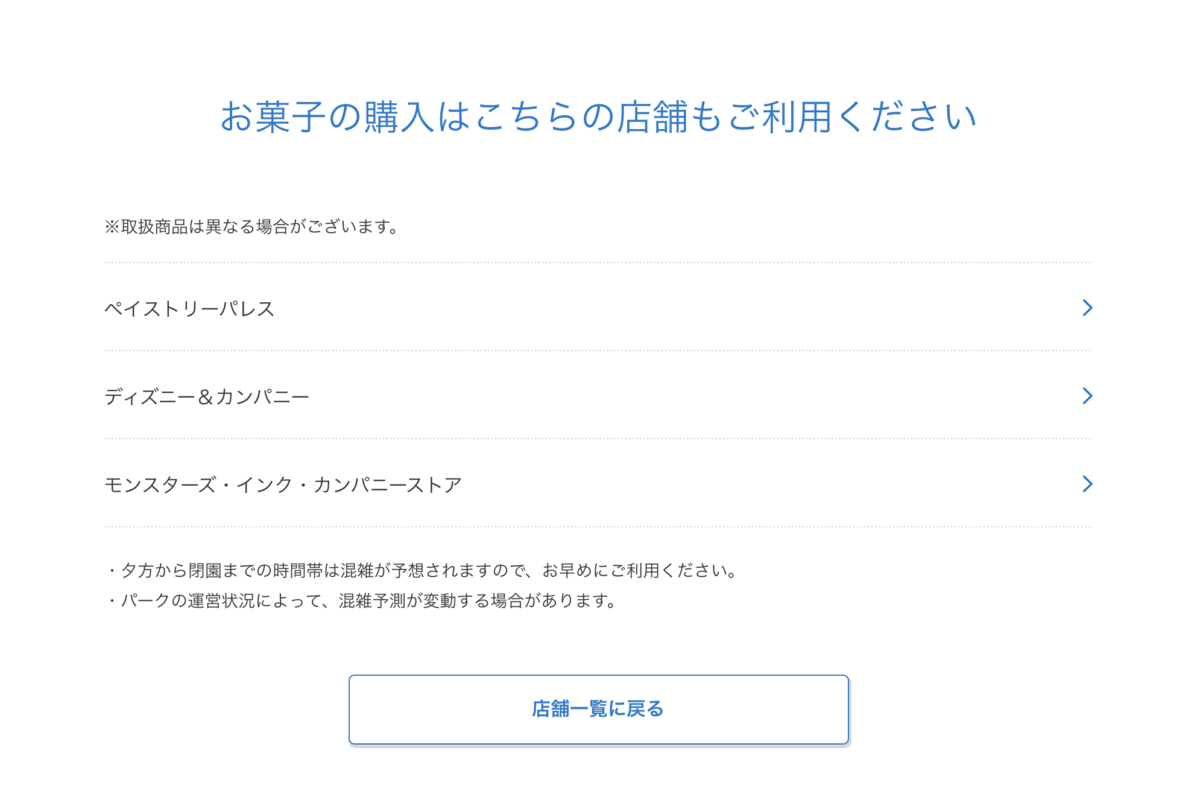Click the heading お菓子の購入はこちらの店舗もご利用ください
Viewport: 1200px width, 788px height.
coord(598,118)
